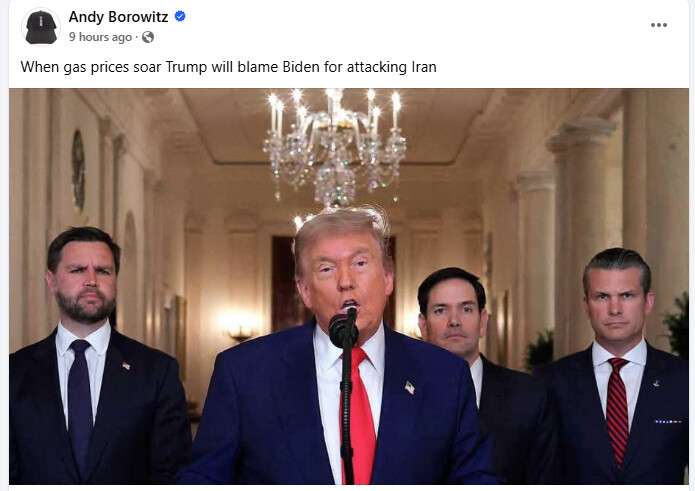Image resolution: width=695 pixels, height=491 pixels.
Task: Click the glowing wall sconce lamp
Action: tap(240, 327)
